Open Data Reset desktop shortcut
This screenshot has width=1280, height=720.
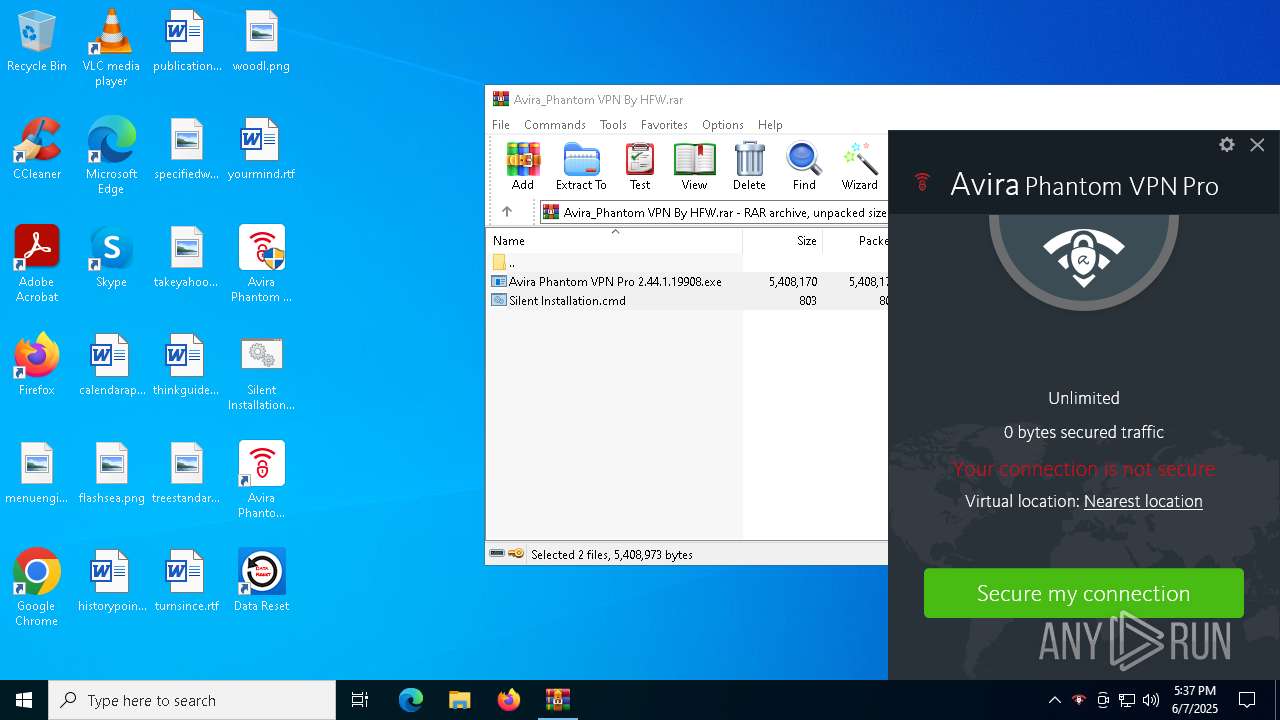[x=261, y=580]
